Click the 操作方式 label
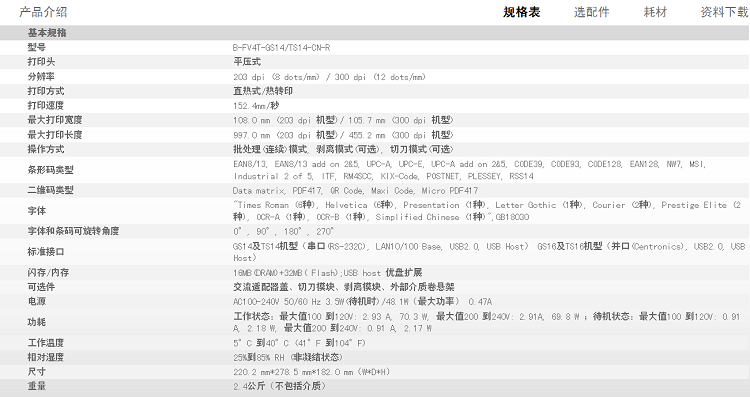750x397 pixels. [x=46, y=149]
